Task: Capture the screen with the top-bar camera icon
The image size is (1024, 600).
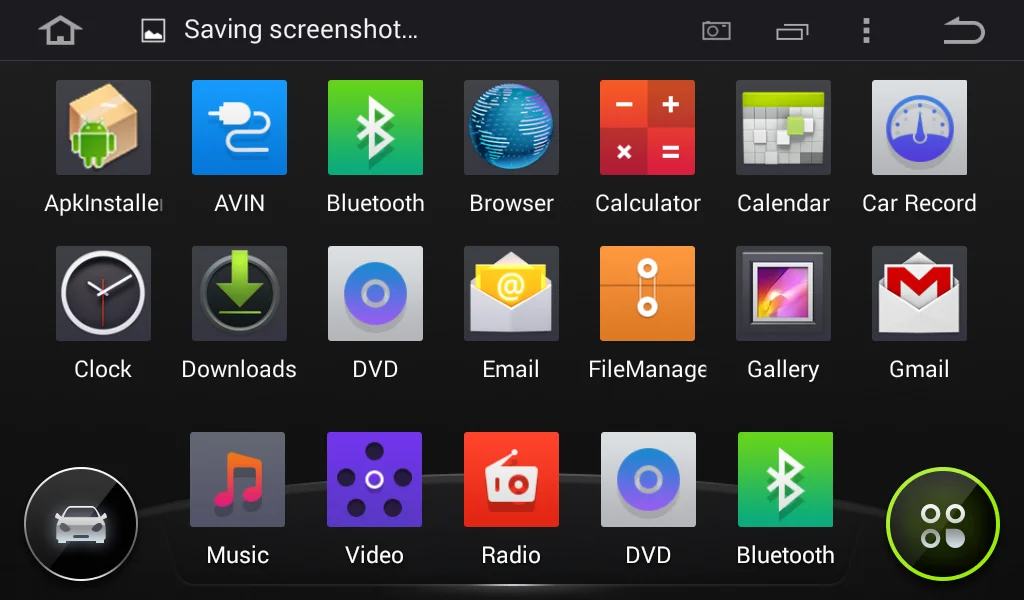Action: tap(716, 30)
